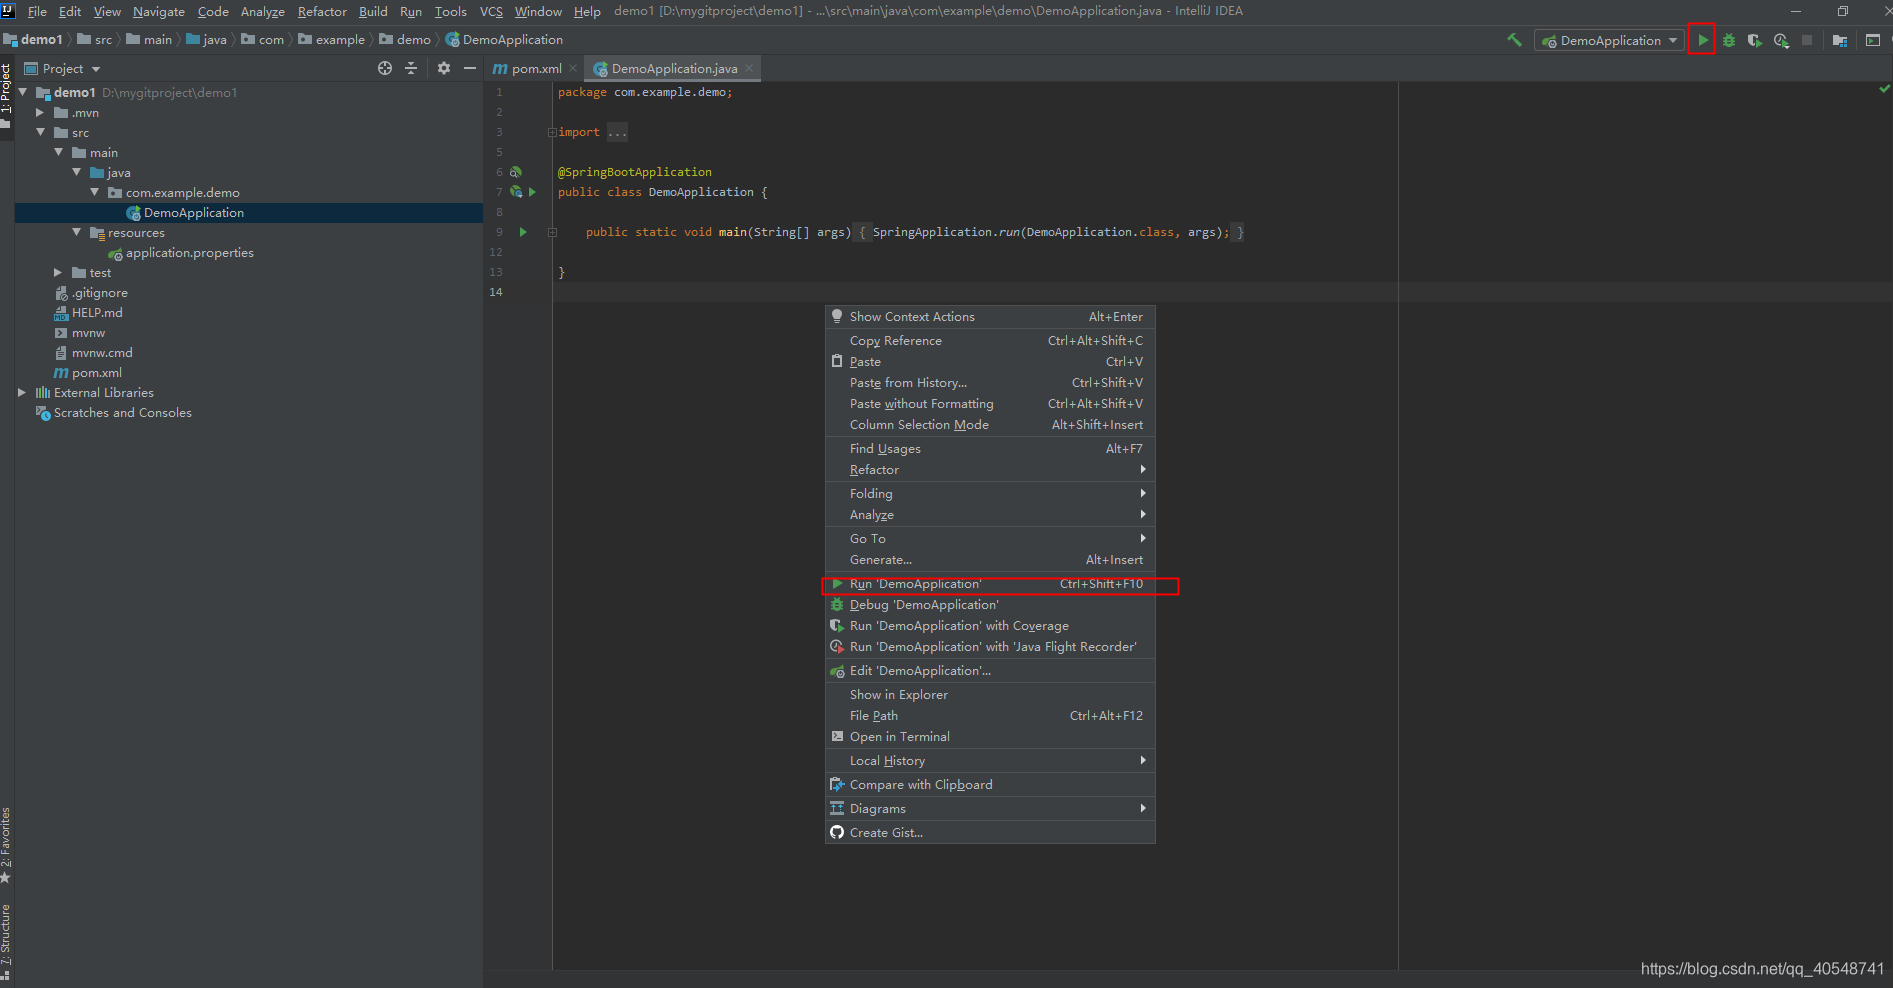Toggle the code fold marker on line 9
The width and height of the screenshot is (1893, 988).
(551, 232)
